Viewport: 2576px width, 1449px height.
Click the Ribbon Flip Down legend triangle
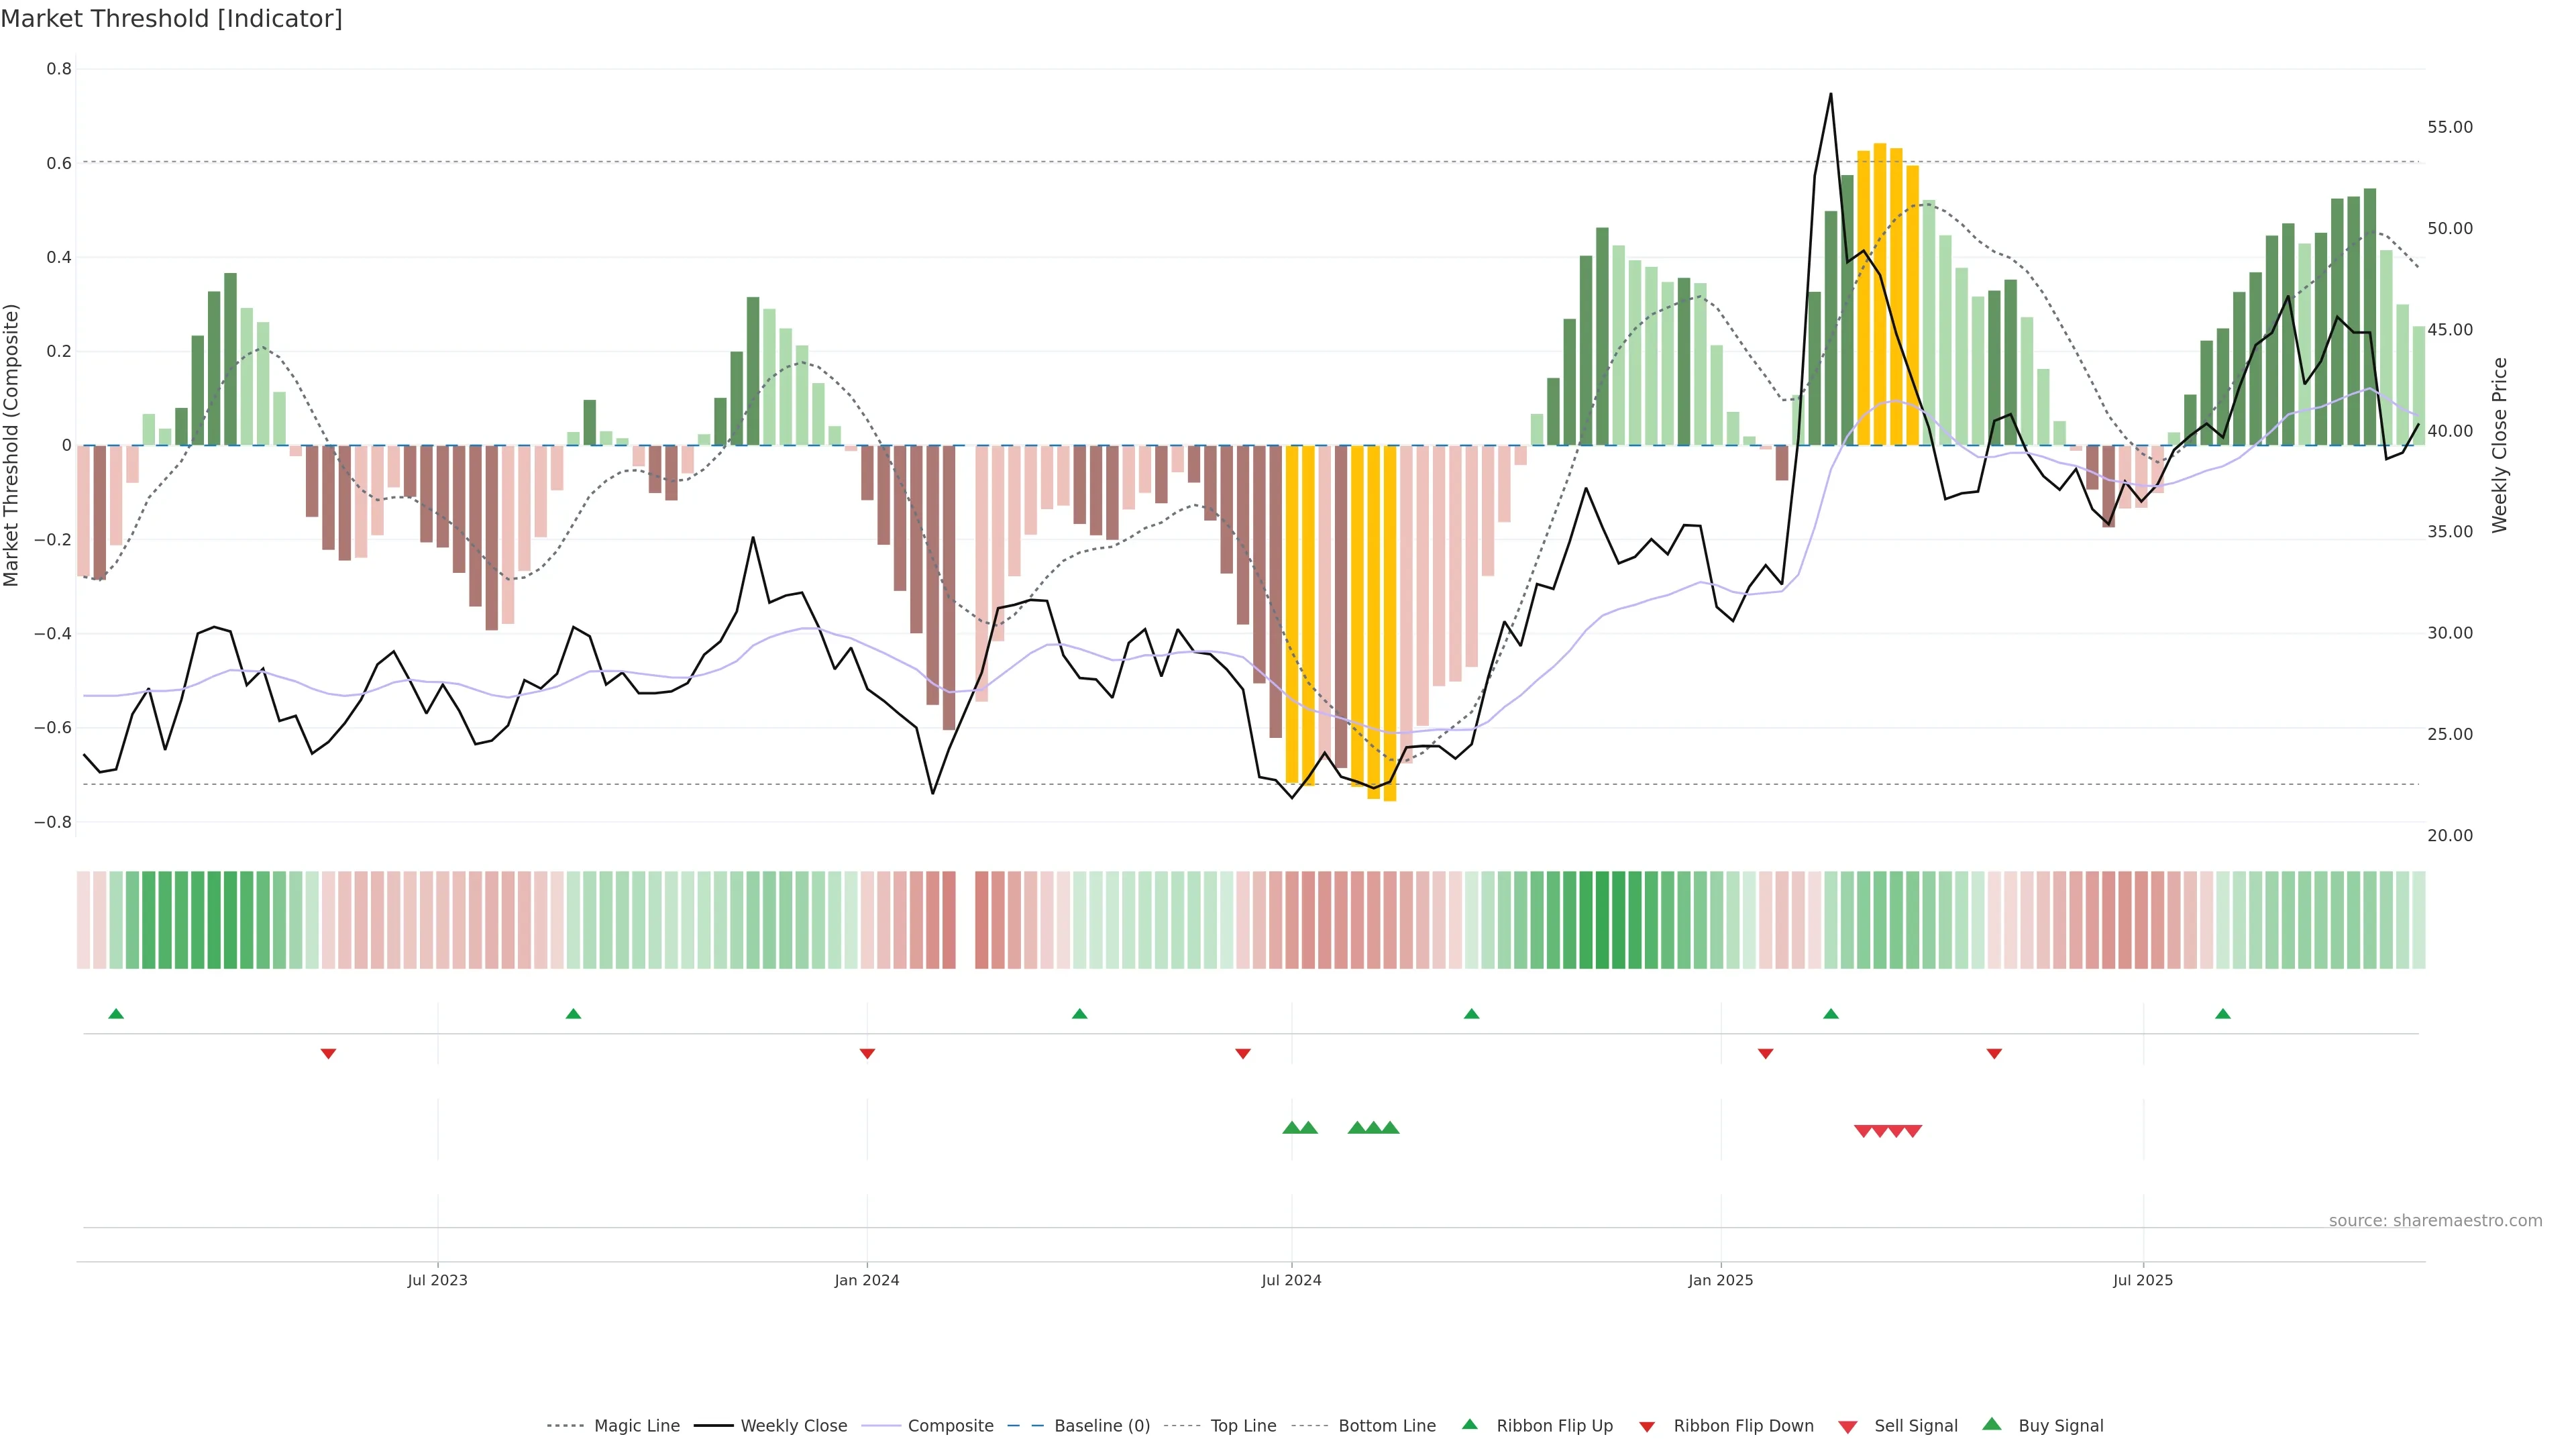(1647, 1426)
